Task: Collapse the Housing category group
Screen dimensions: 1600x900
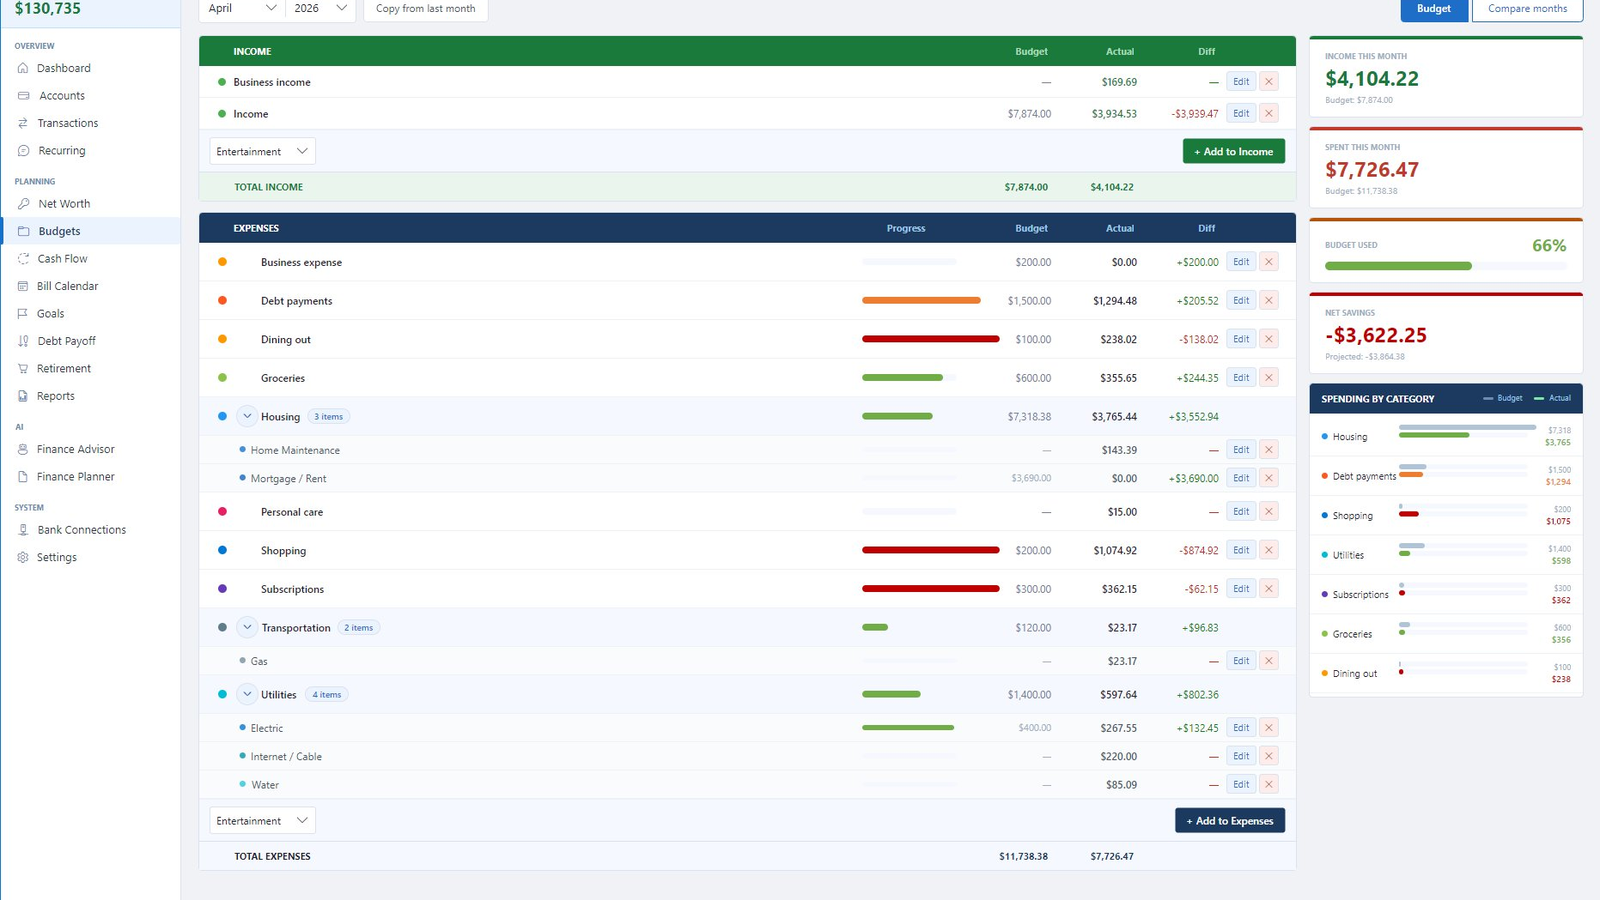Action: (247, 416)
